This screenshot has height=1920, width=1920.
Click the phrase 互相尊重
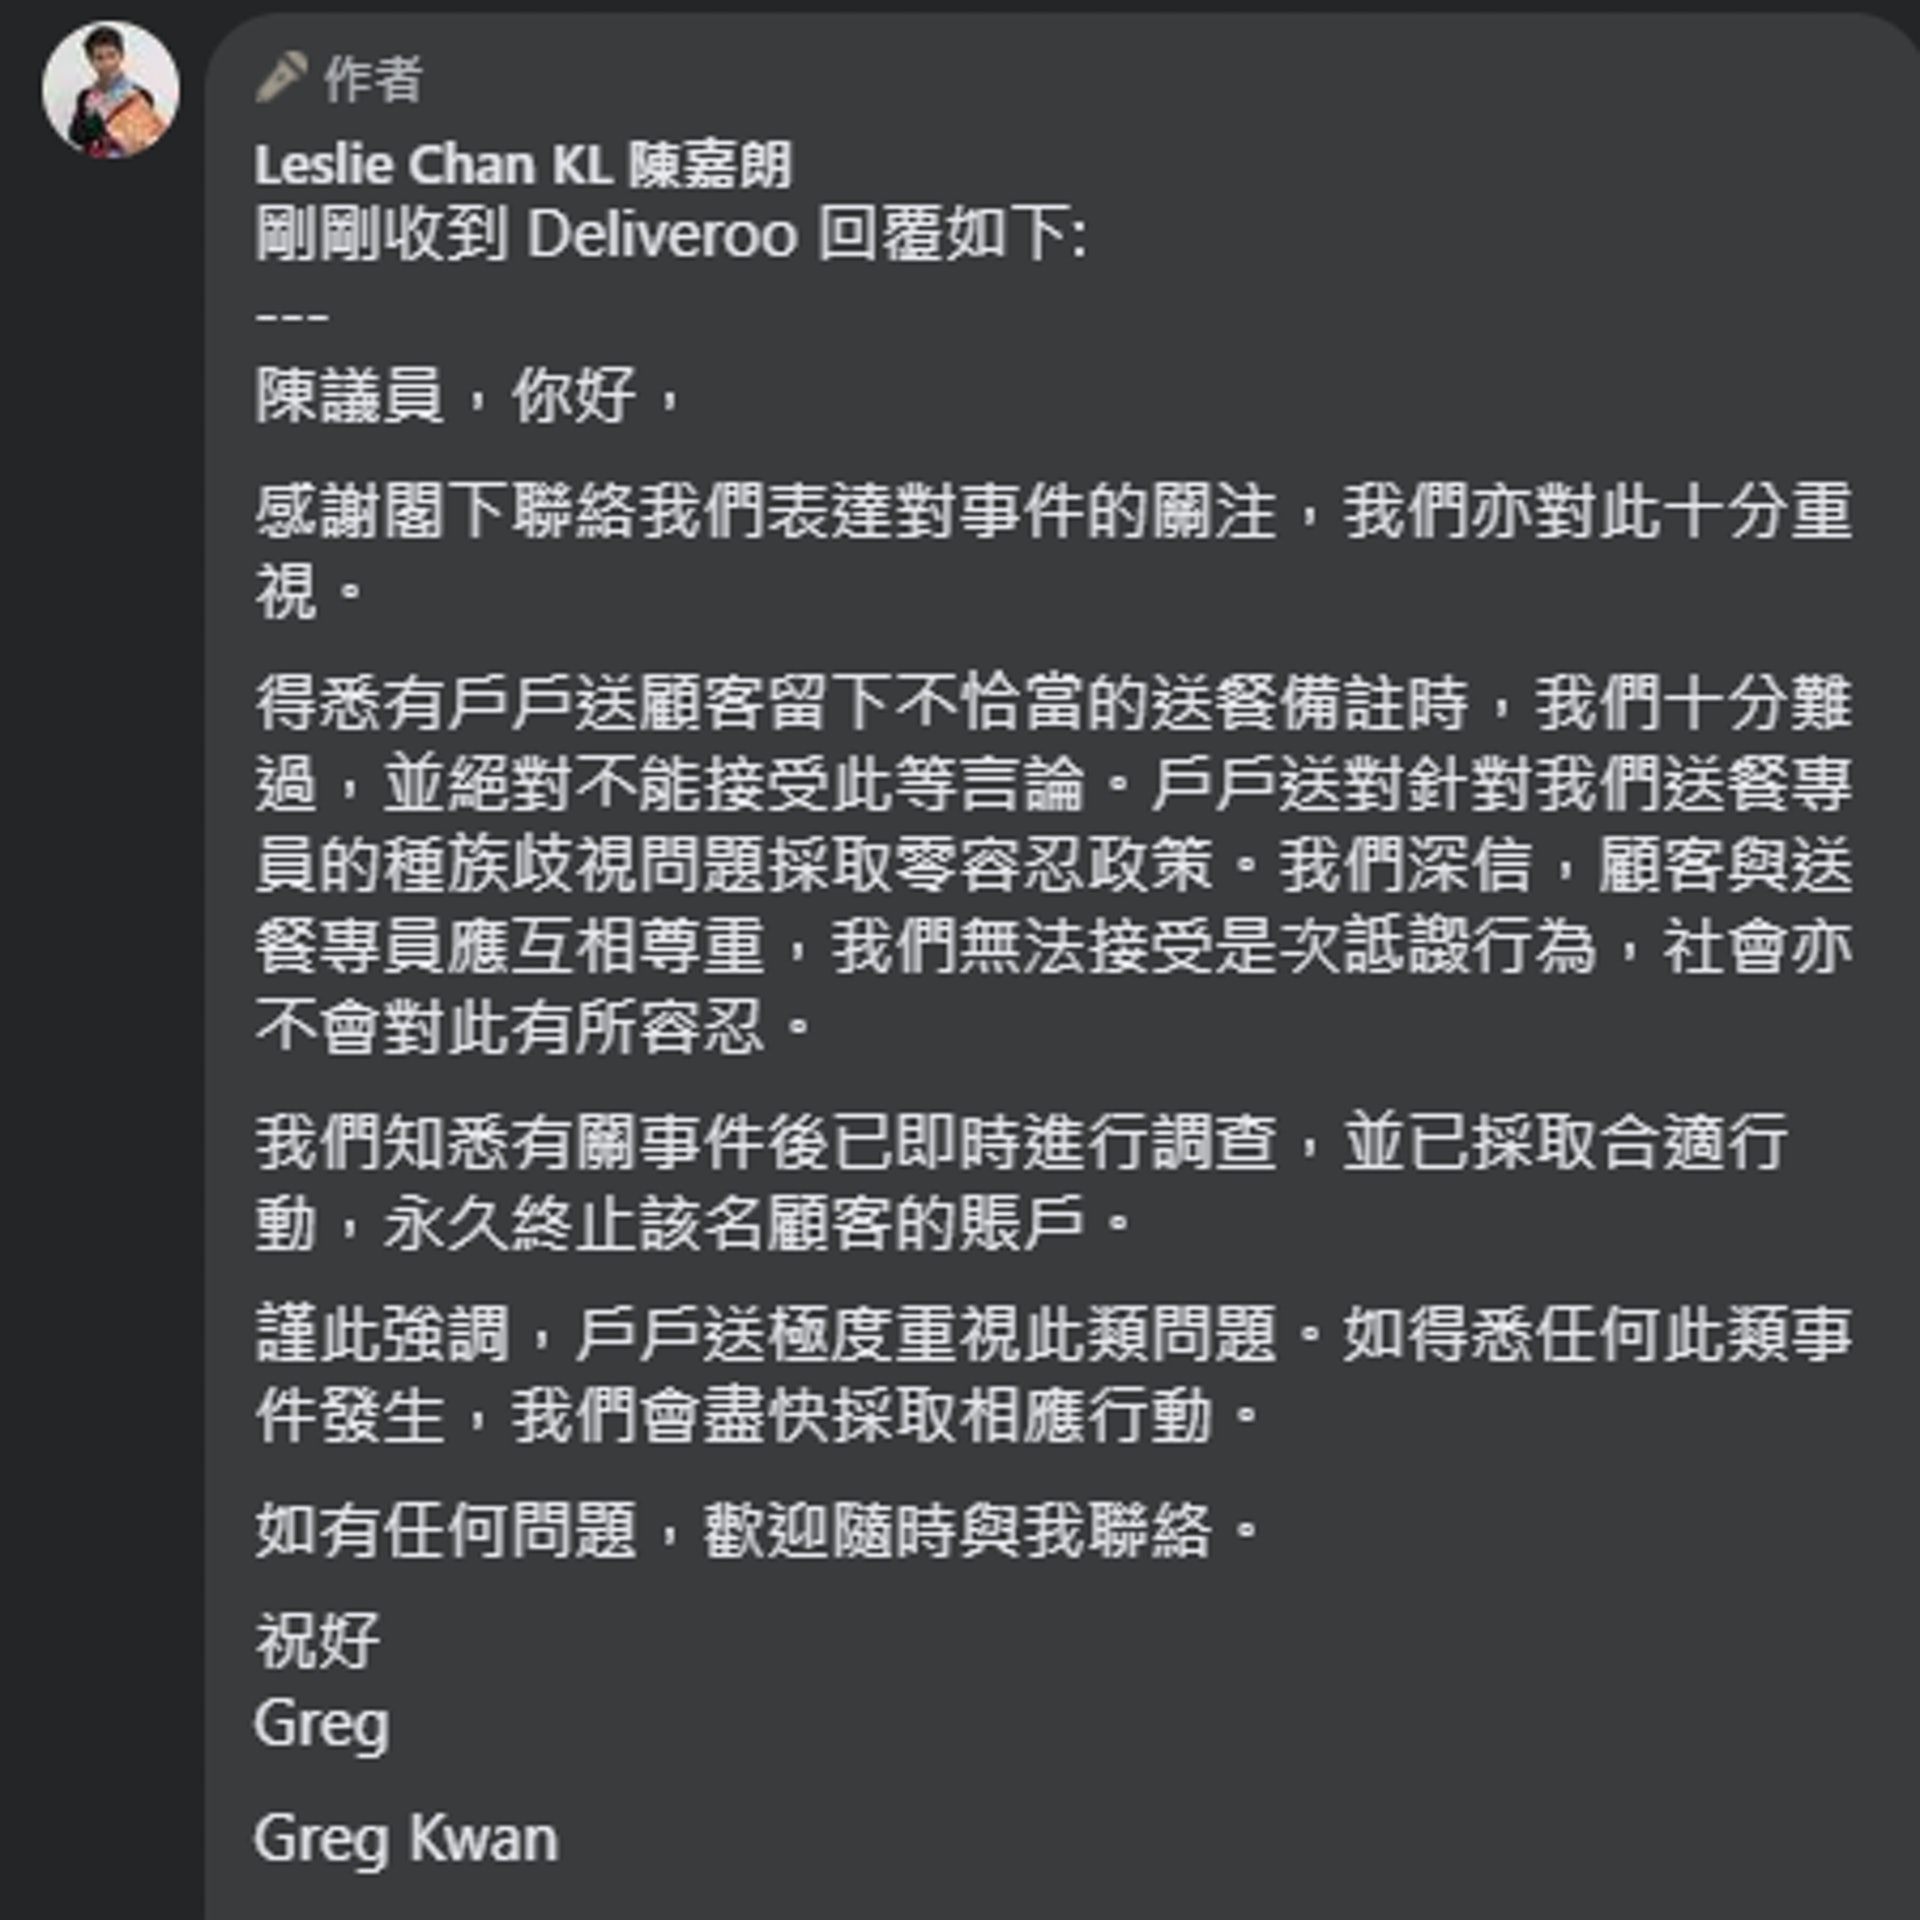pos(639,947)
